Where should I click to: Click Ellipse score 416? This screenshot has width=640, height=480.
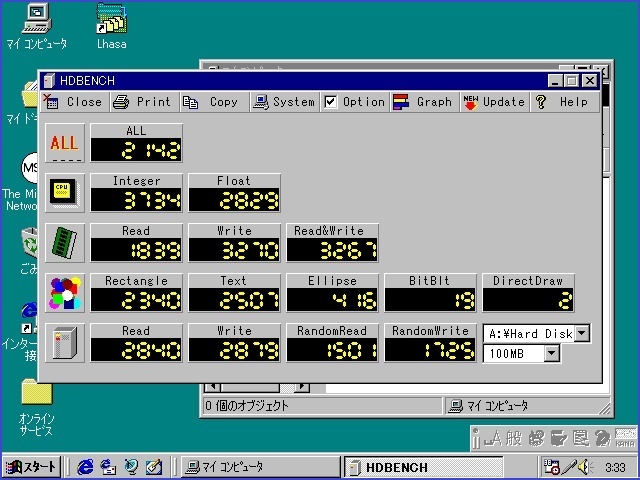(332, 300)
